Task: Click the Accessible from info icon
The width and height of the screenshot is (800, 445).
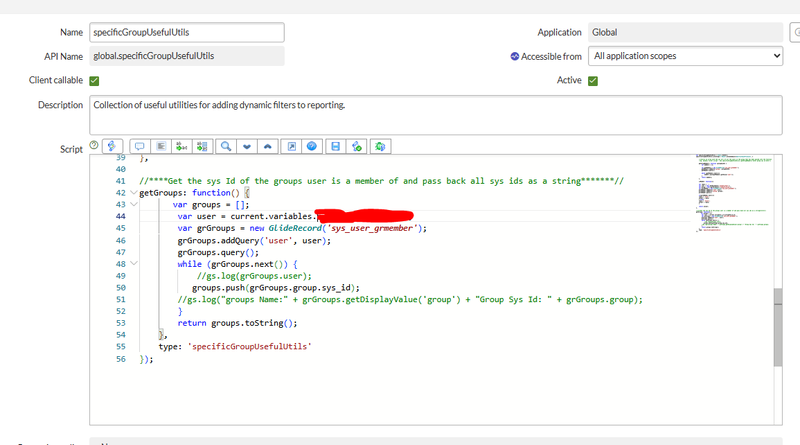Action: pyautogui.click(x=515, y=56)
